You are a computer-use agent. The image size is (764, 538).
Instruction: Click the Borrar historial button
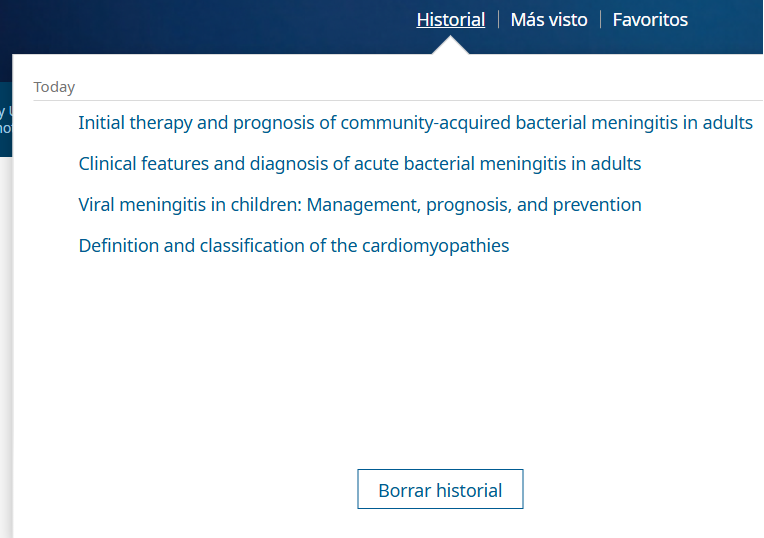(440, 489)
